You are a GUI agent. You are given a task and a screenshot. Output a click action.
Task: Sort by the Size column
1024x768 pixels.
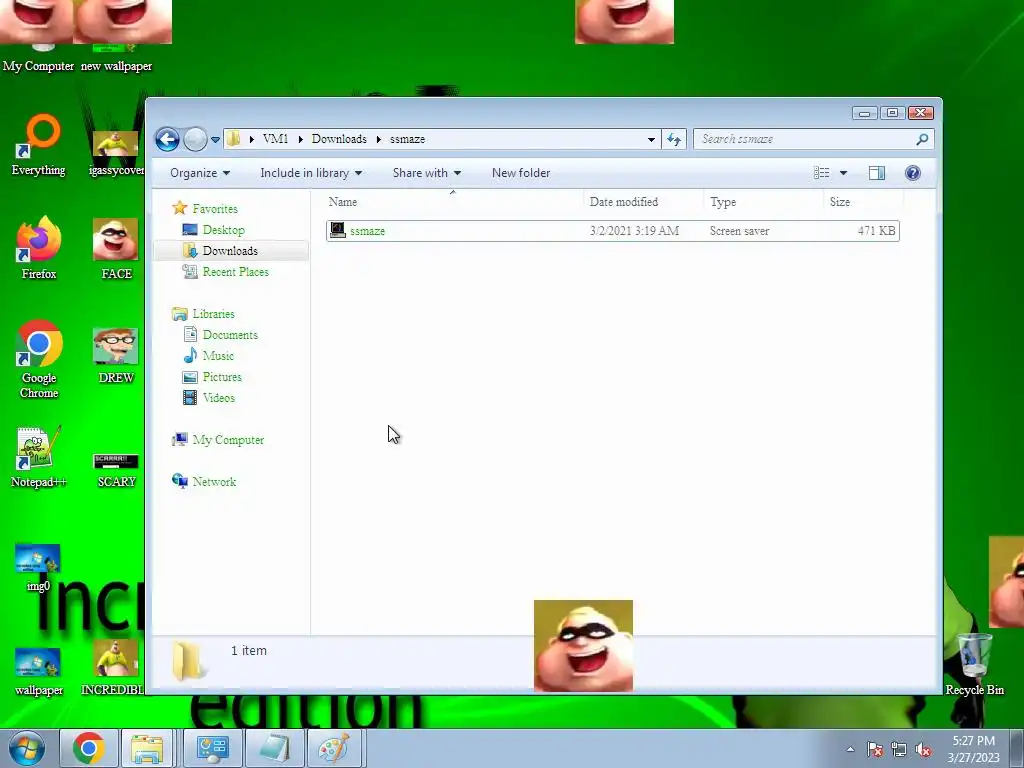(x=863, y=202)
